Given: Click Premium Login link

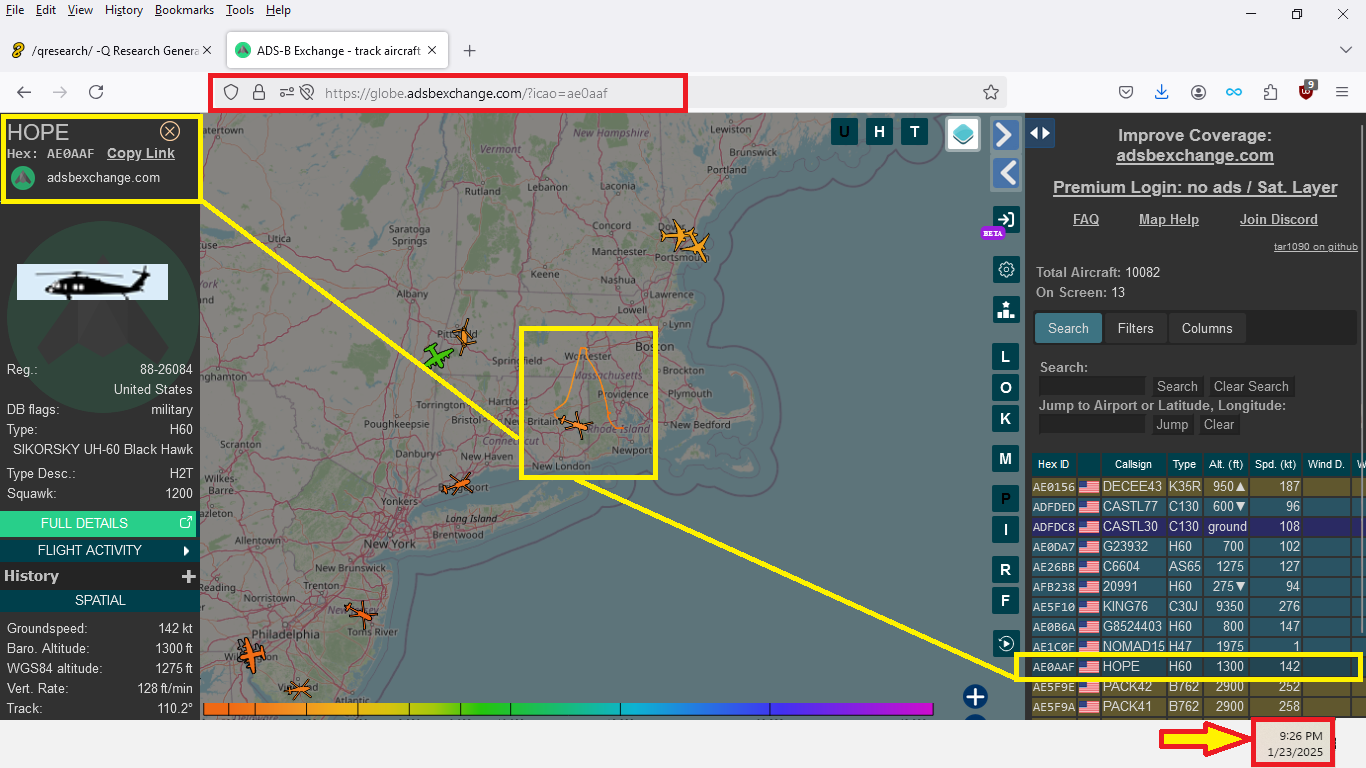Looking at the screenshot, I should pyautogui.click(x=1195, y=187).
